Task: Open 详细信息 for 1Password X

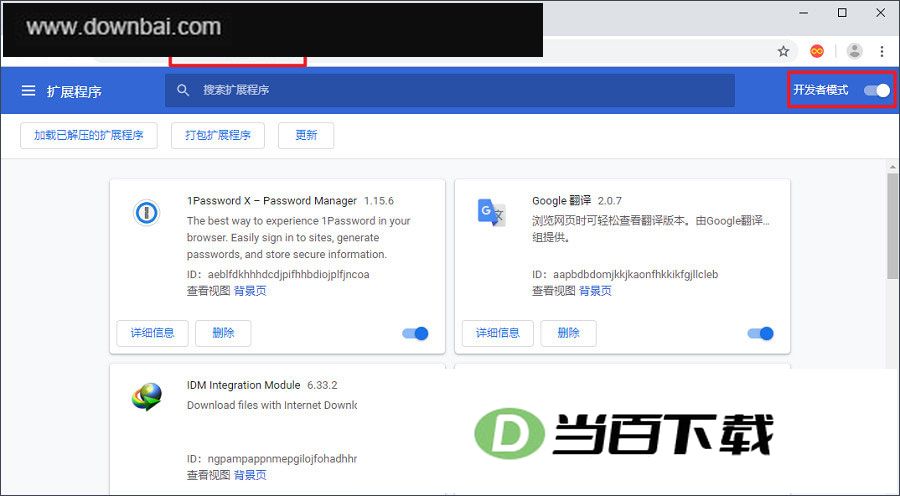Action: pos(152,333)
